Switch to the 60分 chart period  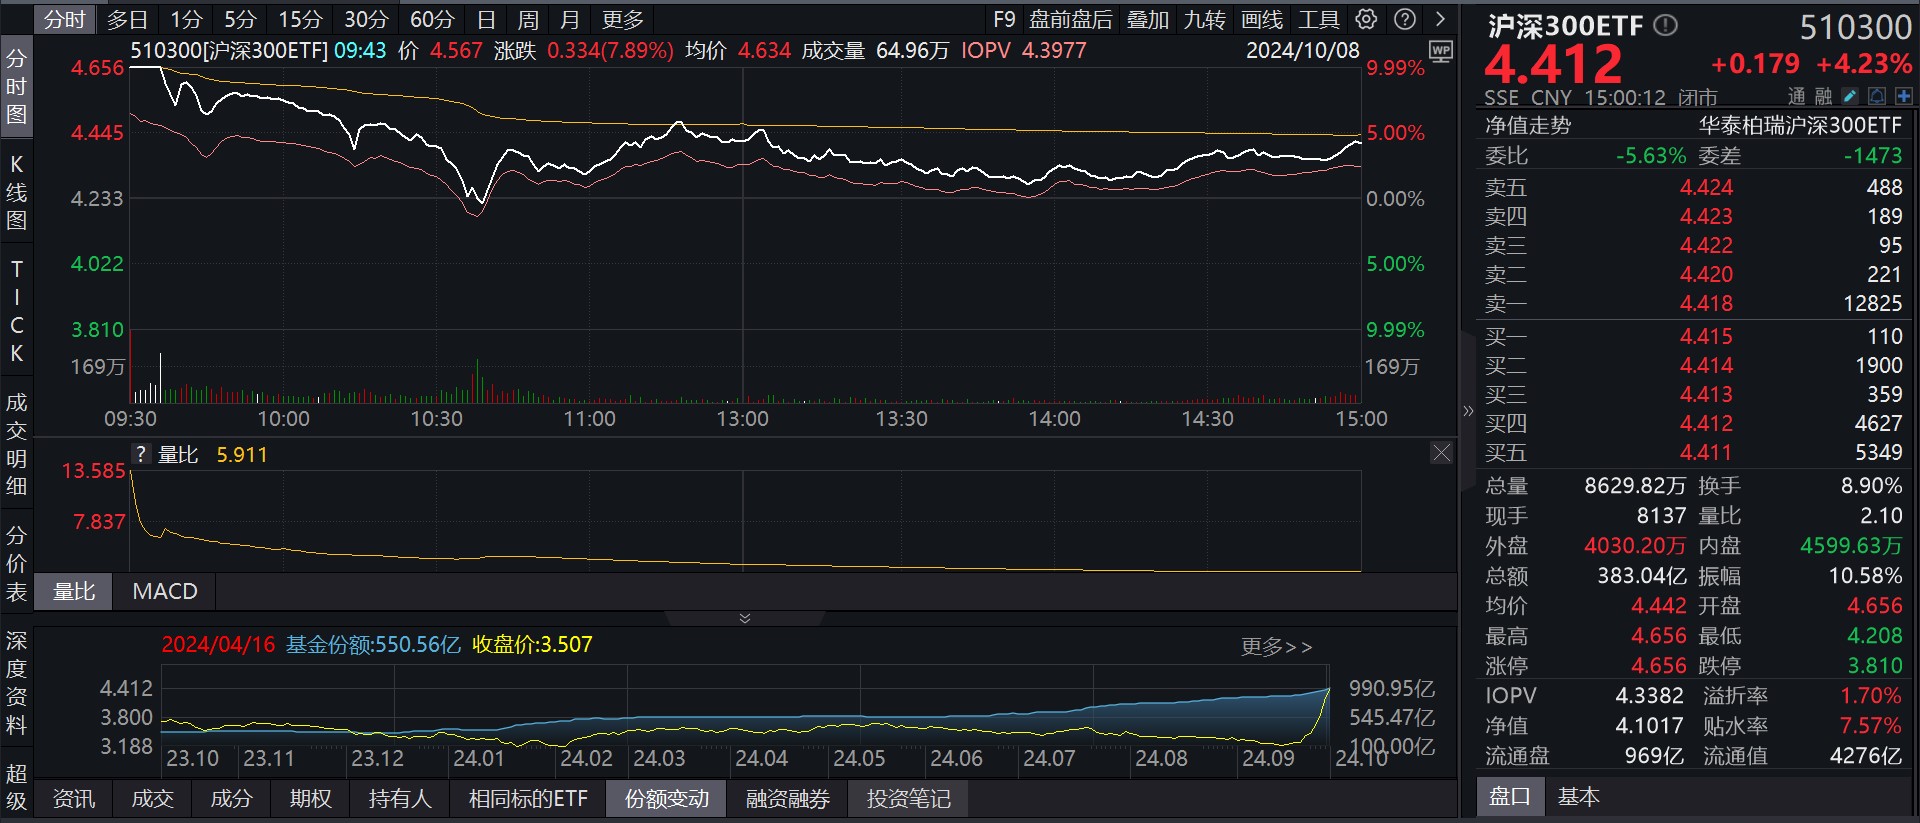click(x=432, y=20)
